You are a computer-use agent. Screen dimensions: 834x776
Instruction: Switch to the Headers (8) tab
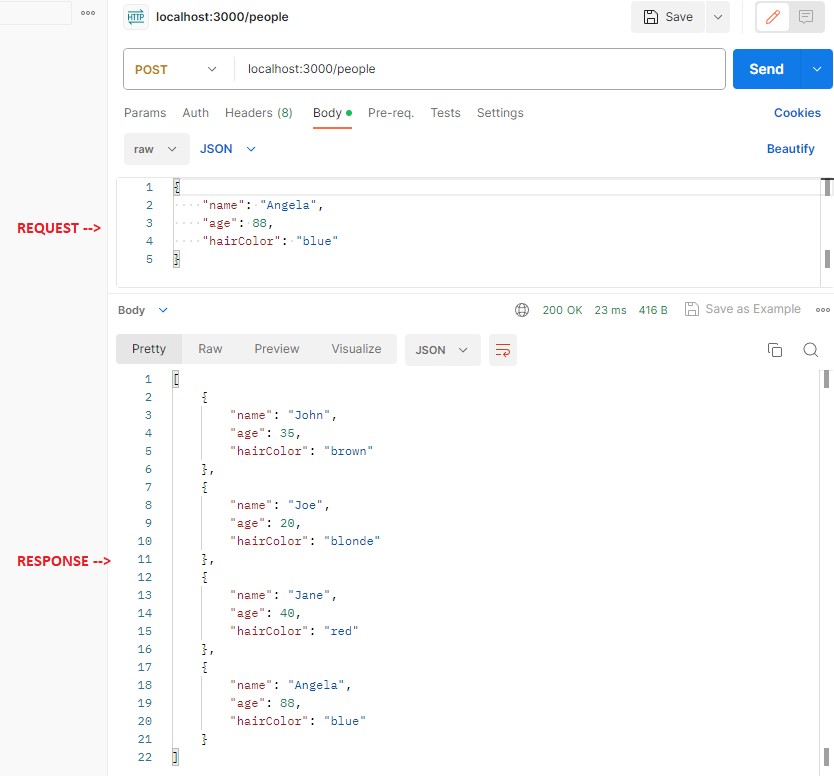click(258, 113)
